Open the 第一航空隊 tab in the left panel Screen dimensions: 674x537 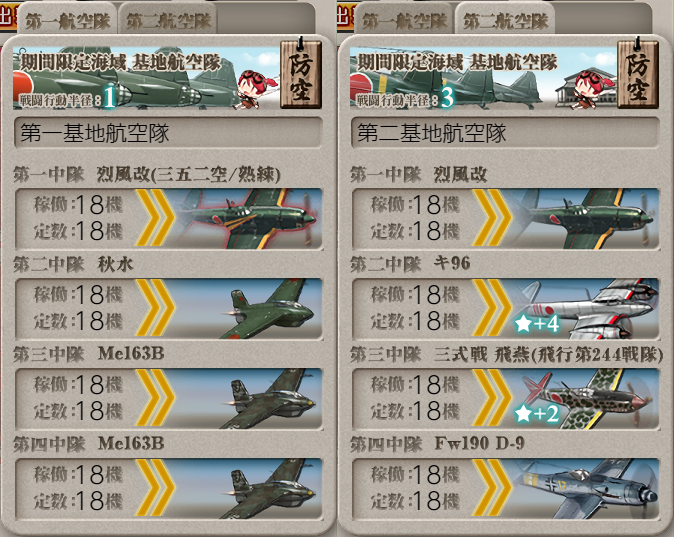(x=67, y=20)
